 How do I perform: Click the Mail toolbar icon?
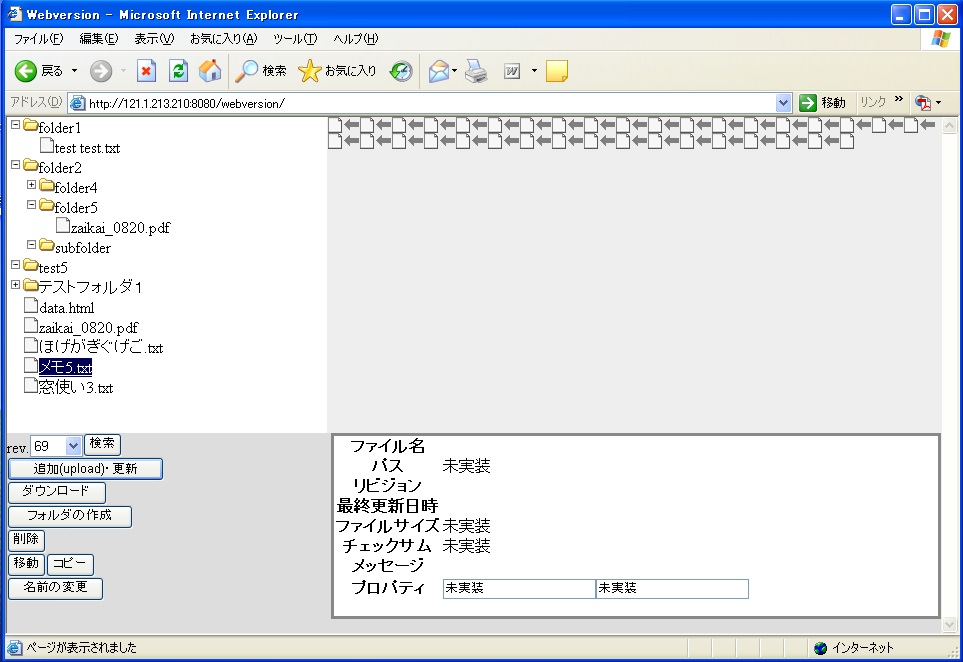[437, 70]
